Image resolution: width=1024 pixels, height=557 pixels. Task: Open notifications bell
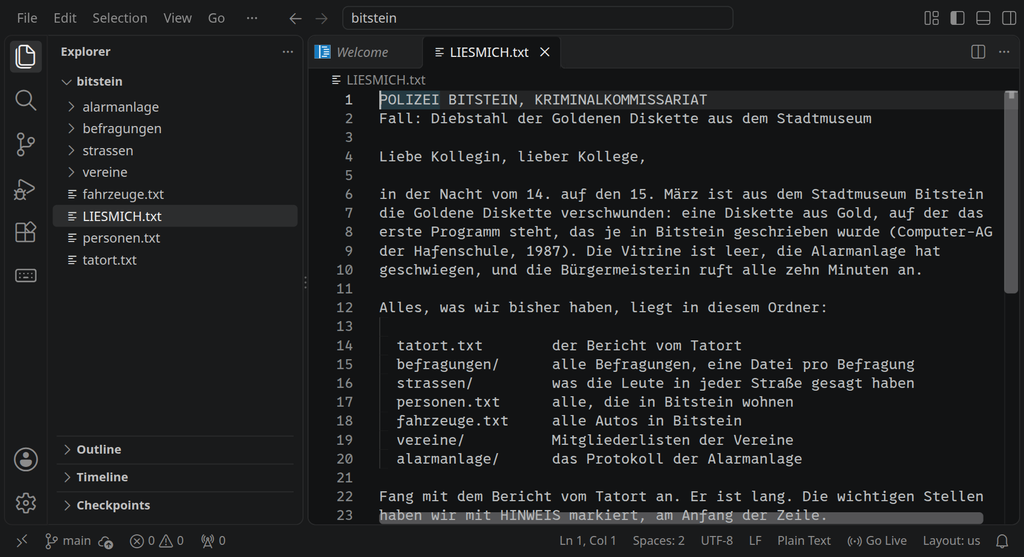coord(1002,541)
